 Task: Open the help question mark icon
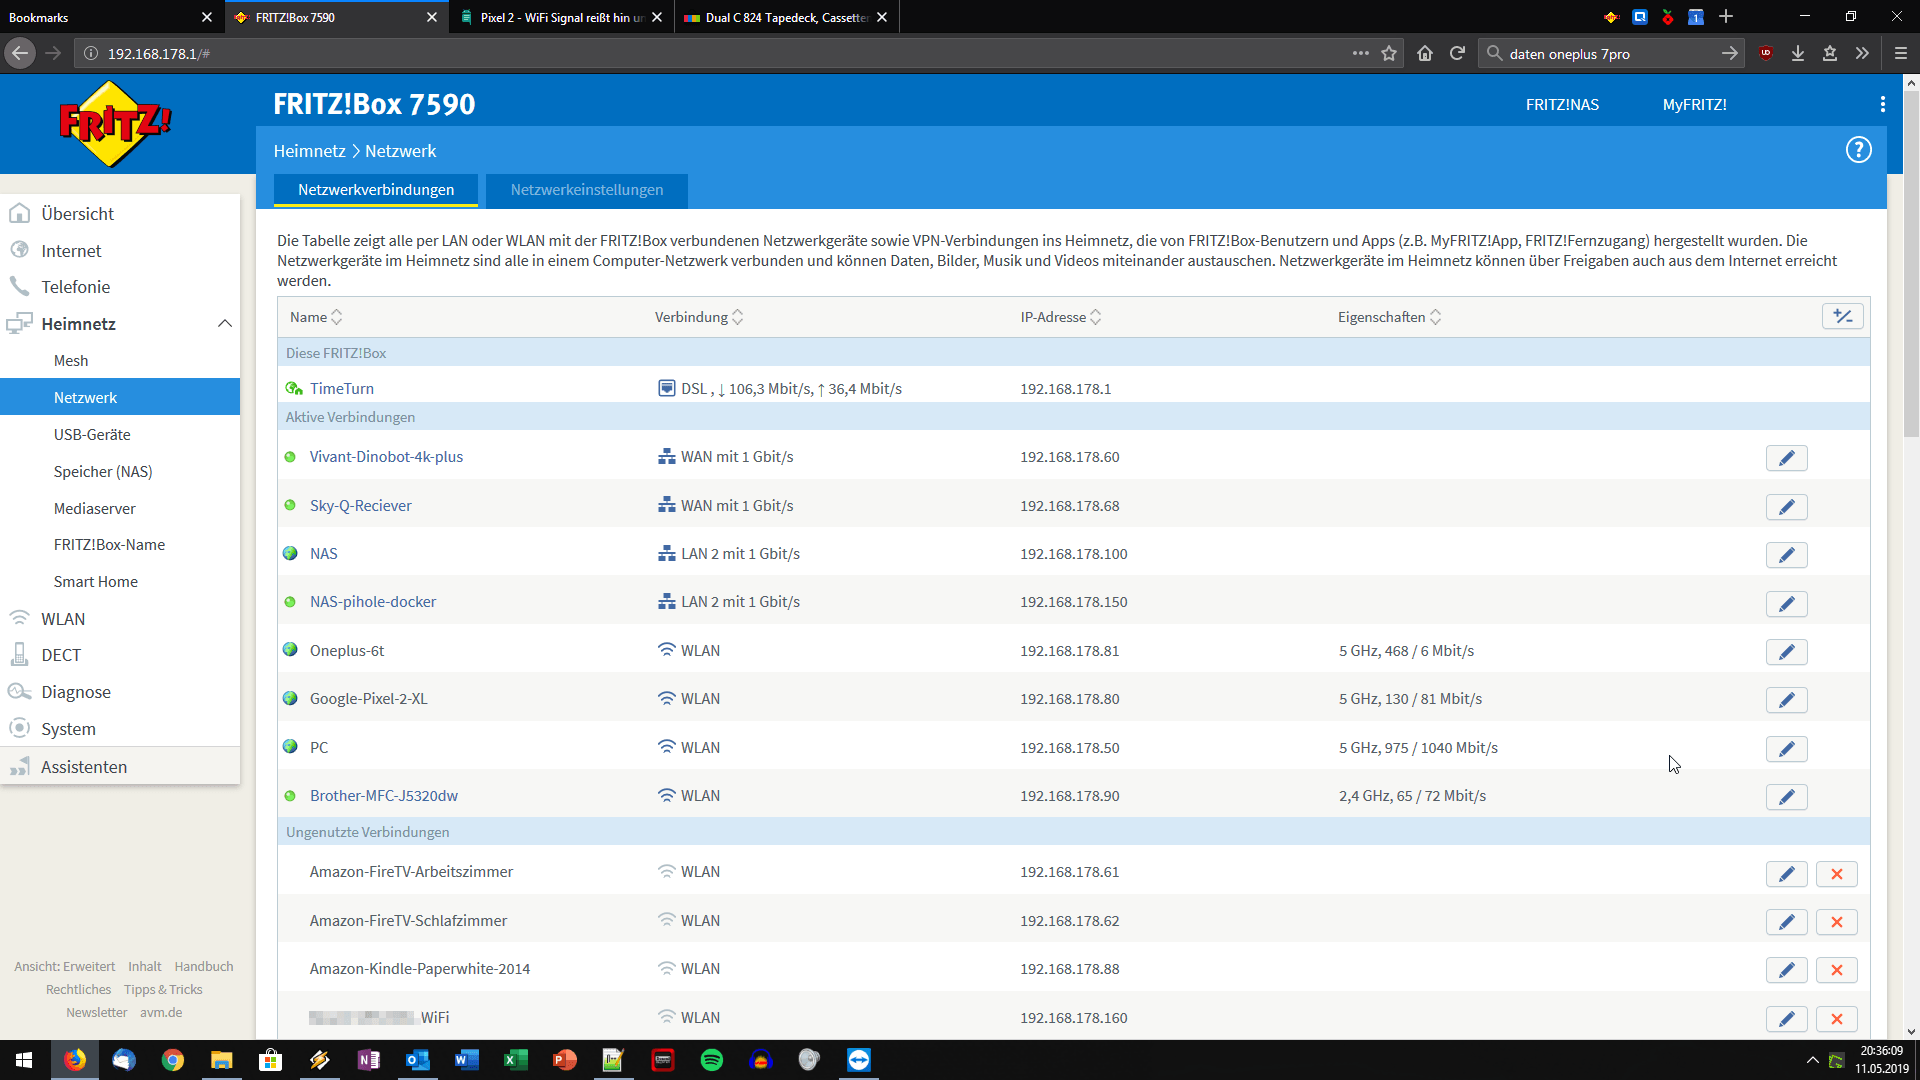[x=1858, y=150]
